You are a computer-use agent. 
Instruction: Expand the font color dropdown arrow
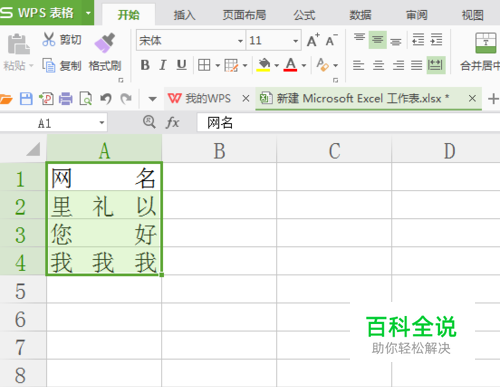[304, 65]
